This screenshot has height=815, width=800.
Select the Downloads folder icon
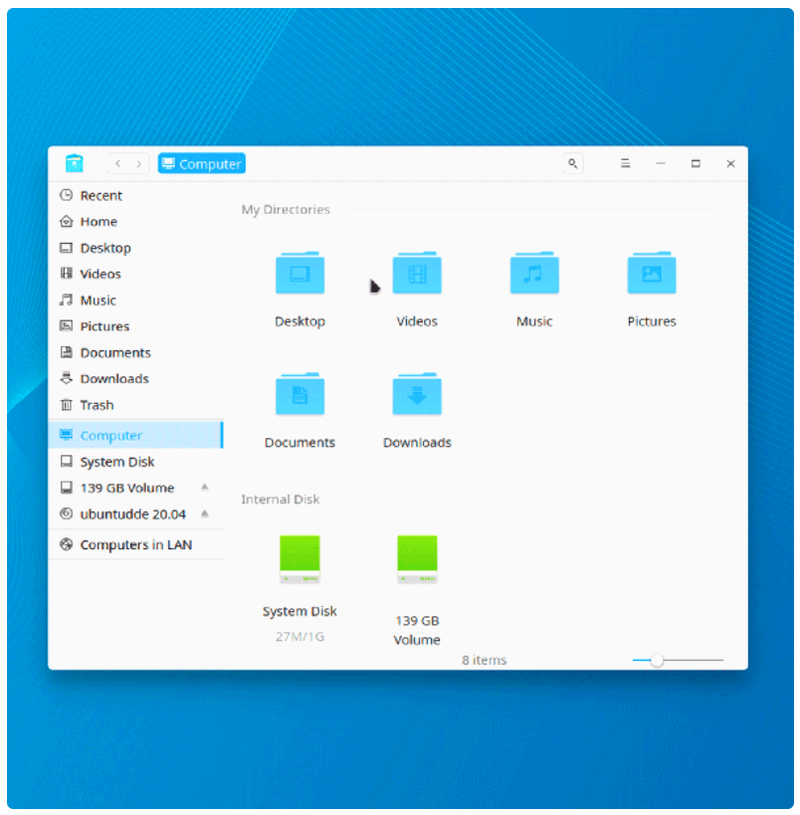click(x=417, y=394)
